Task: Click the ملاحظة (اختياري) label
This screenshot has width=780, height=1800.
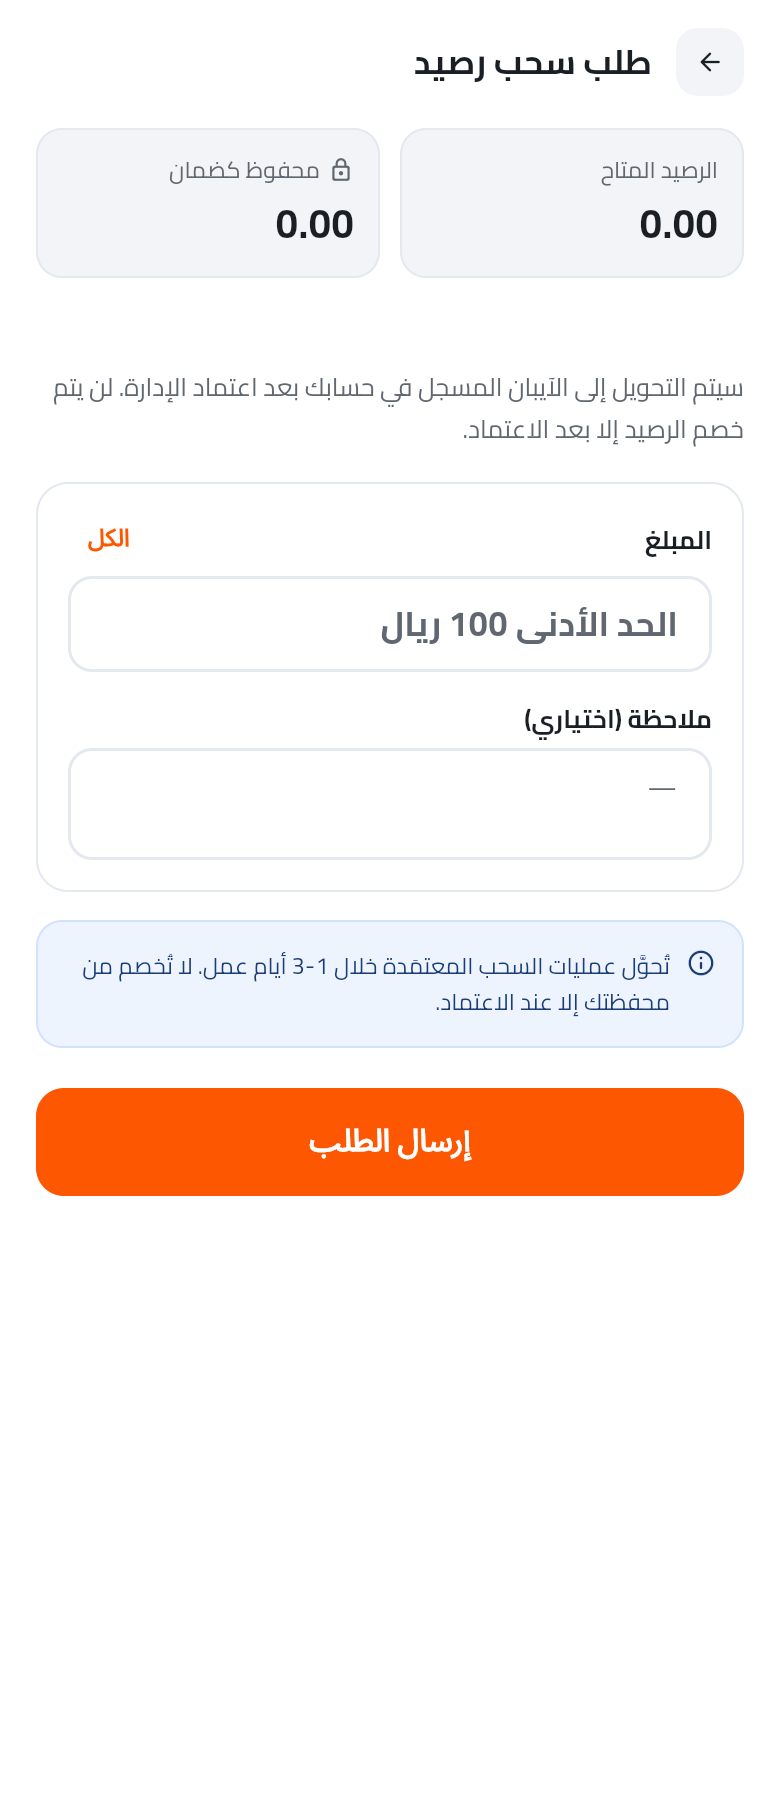Action: [x=618, y=720]
